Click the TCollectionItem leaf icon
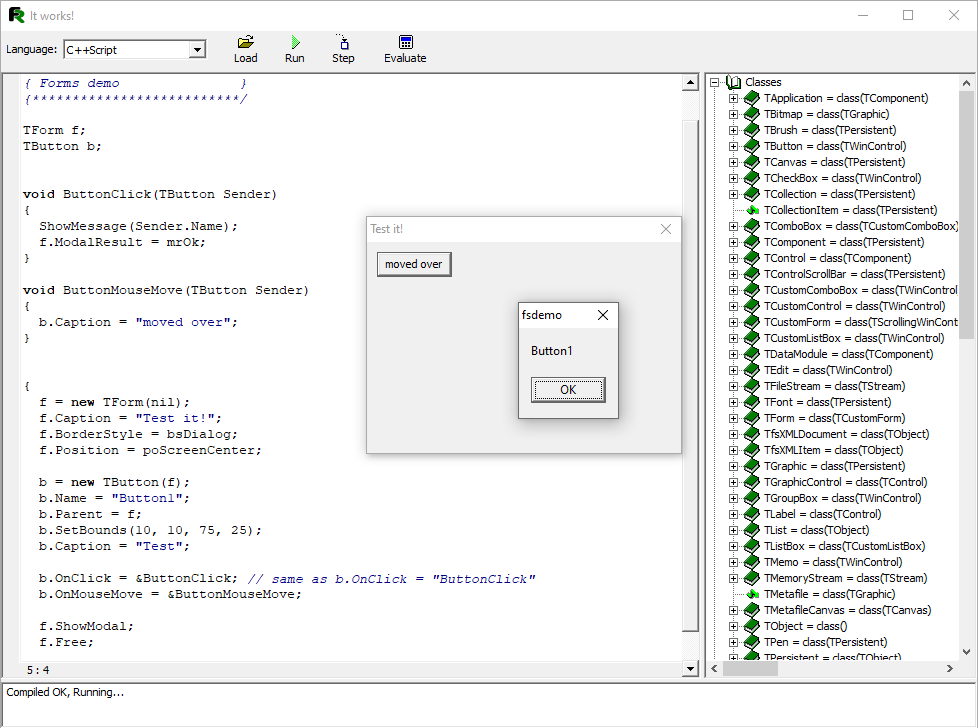Image resolution: width=978 pixels, height=728 pixels. pos(752,210)
